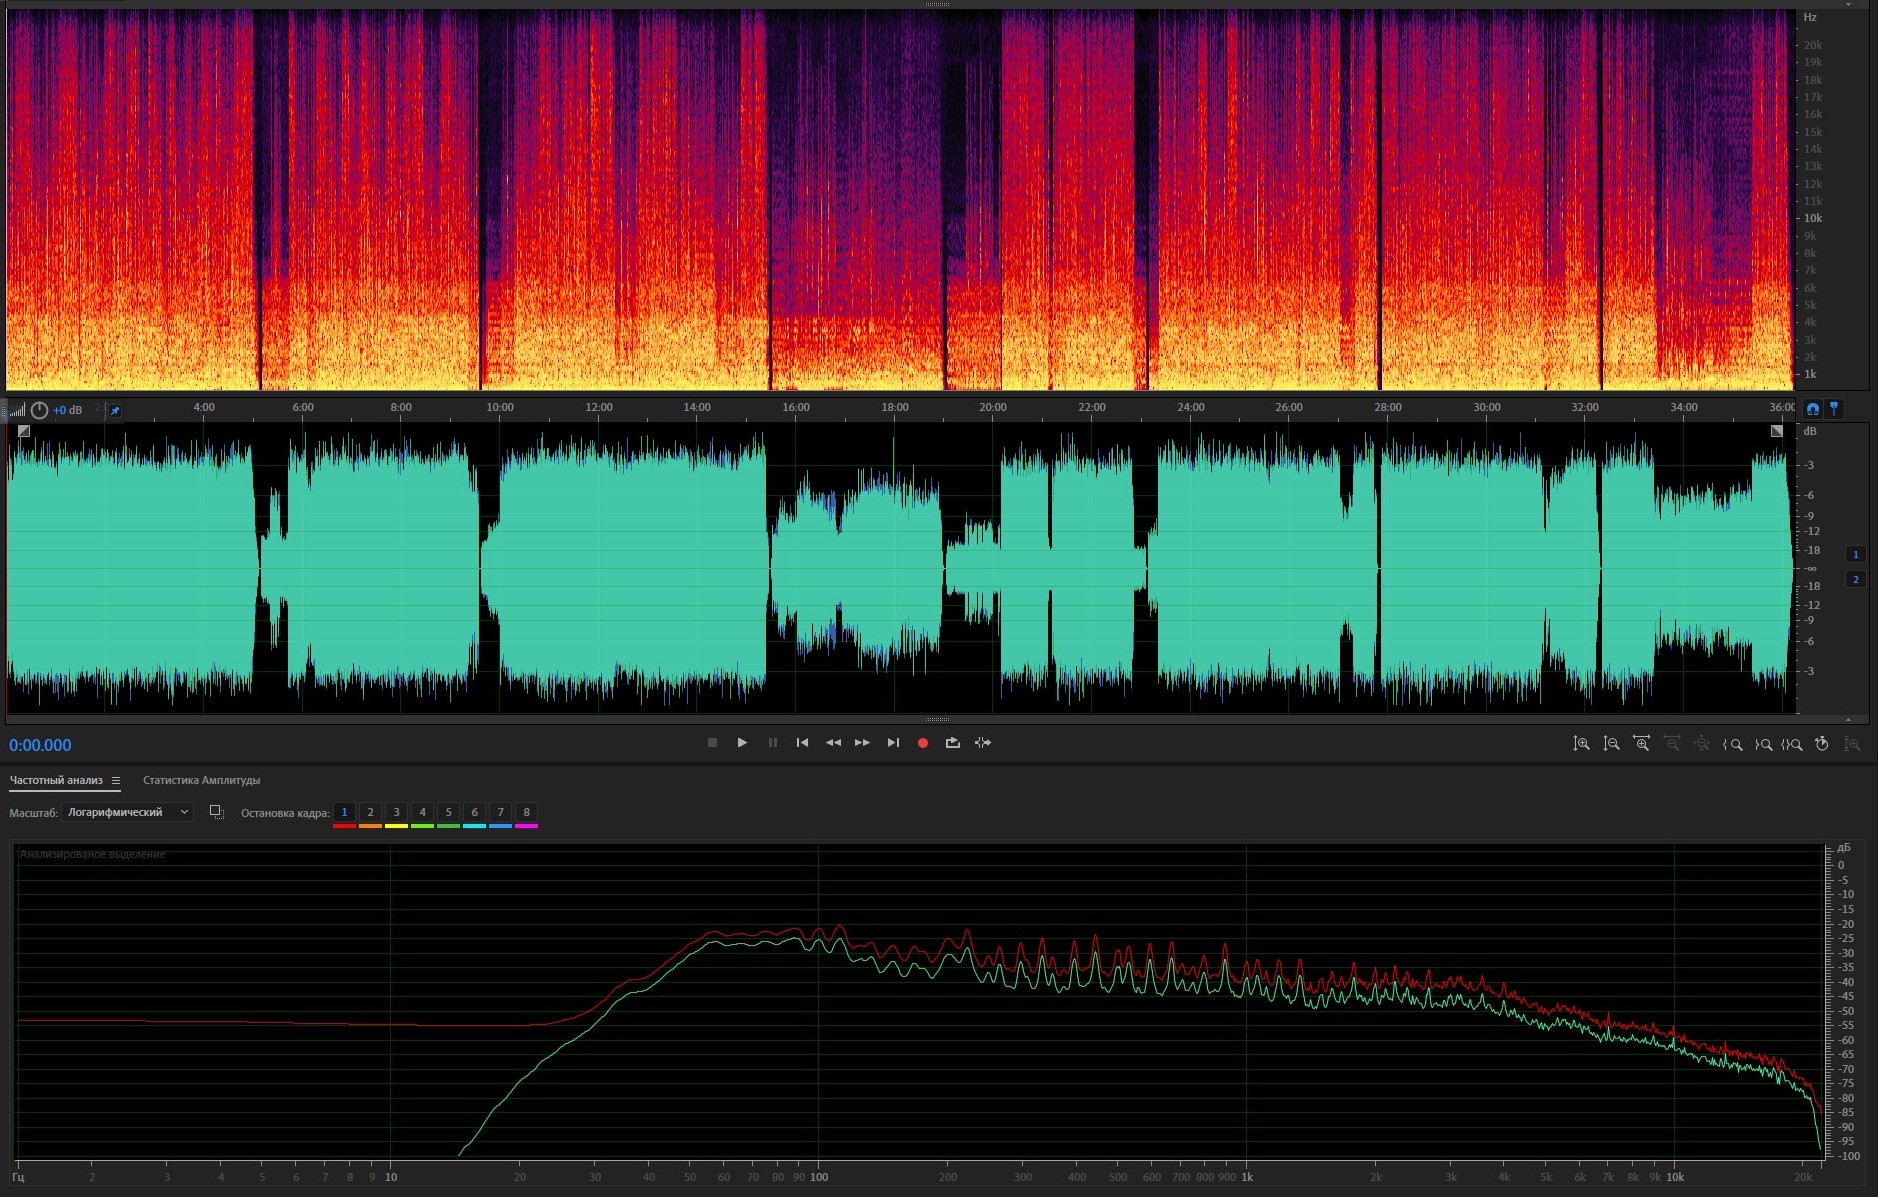Jump playhead to previous marker
Screen dimensions: 1878x1197
(802, 743)
